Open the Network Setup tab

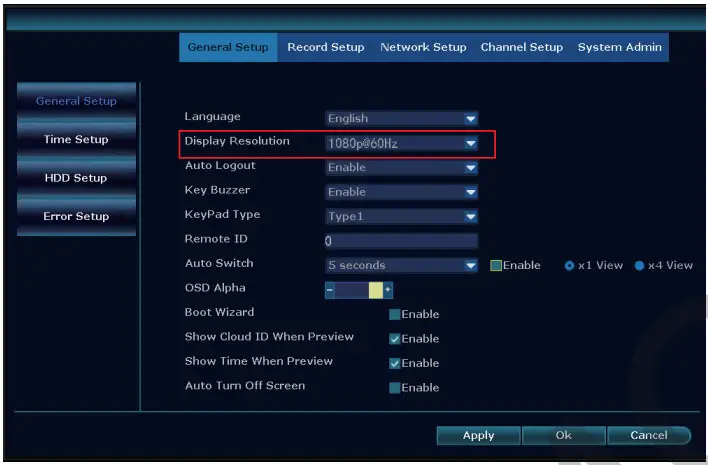coord(423,47)
